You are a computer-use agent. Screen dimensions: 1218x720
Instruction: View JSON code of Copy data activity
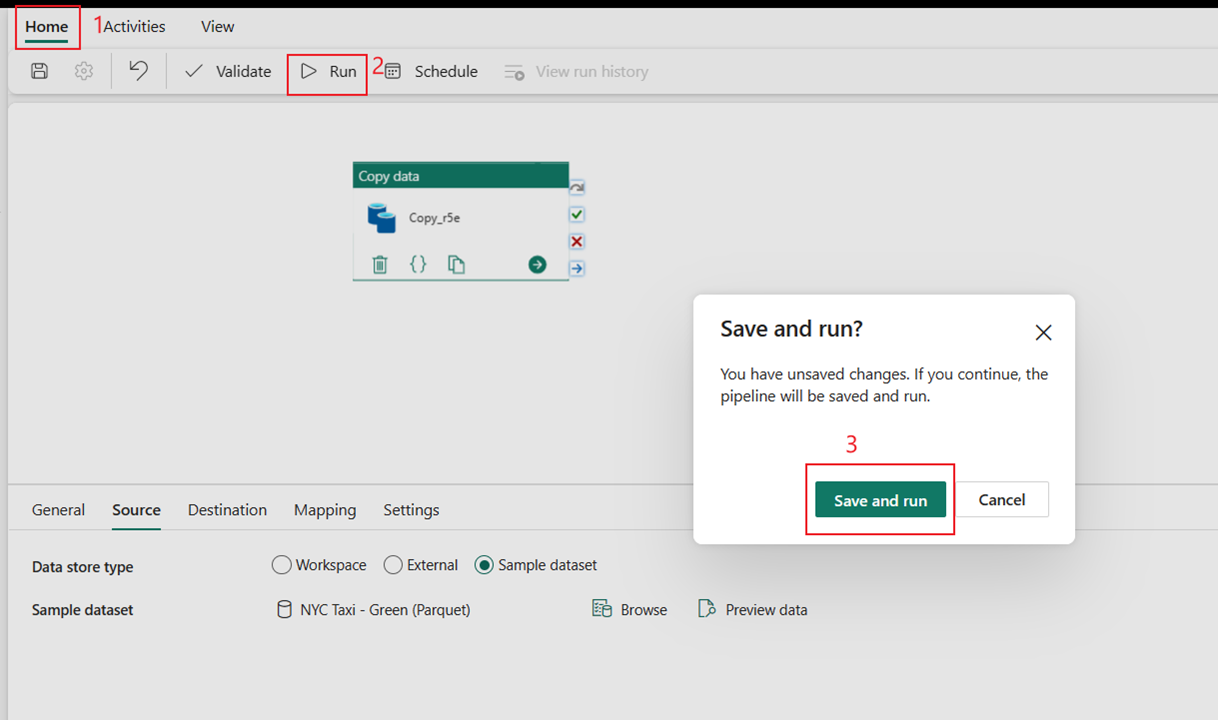(418, 264)
